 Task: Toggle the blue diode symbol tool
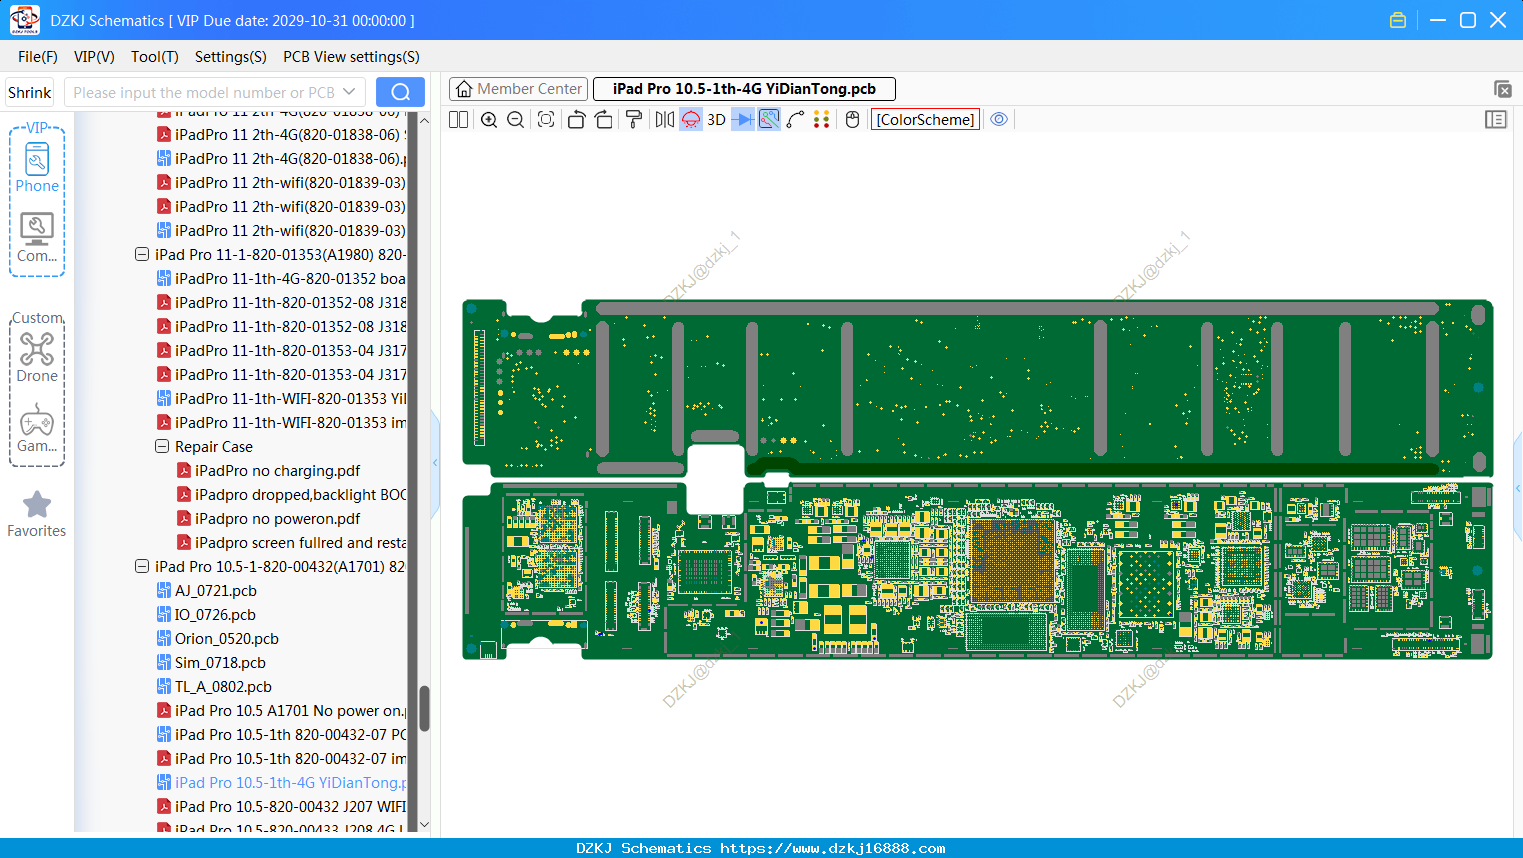pyautogui.click(x=743, y=120)
